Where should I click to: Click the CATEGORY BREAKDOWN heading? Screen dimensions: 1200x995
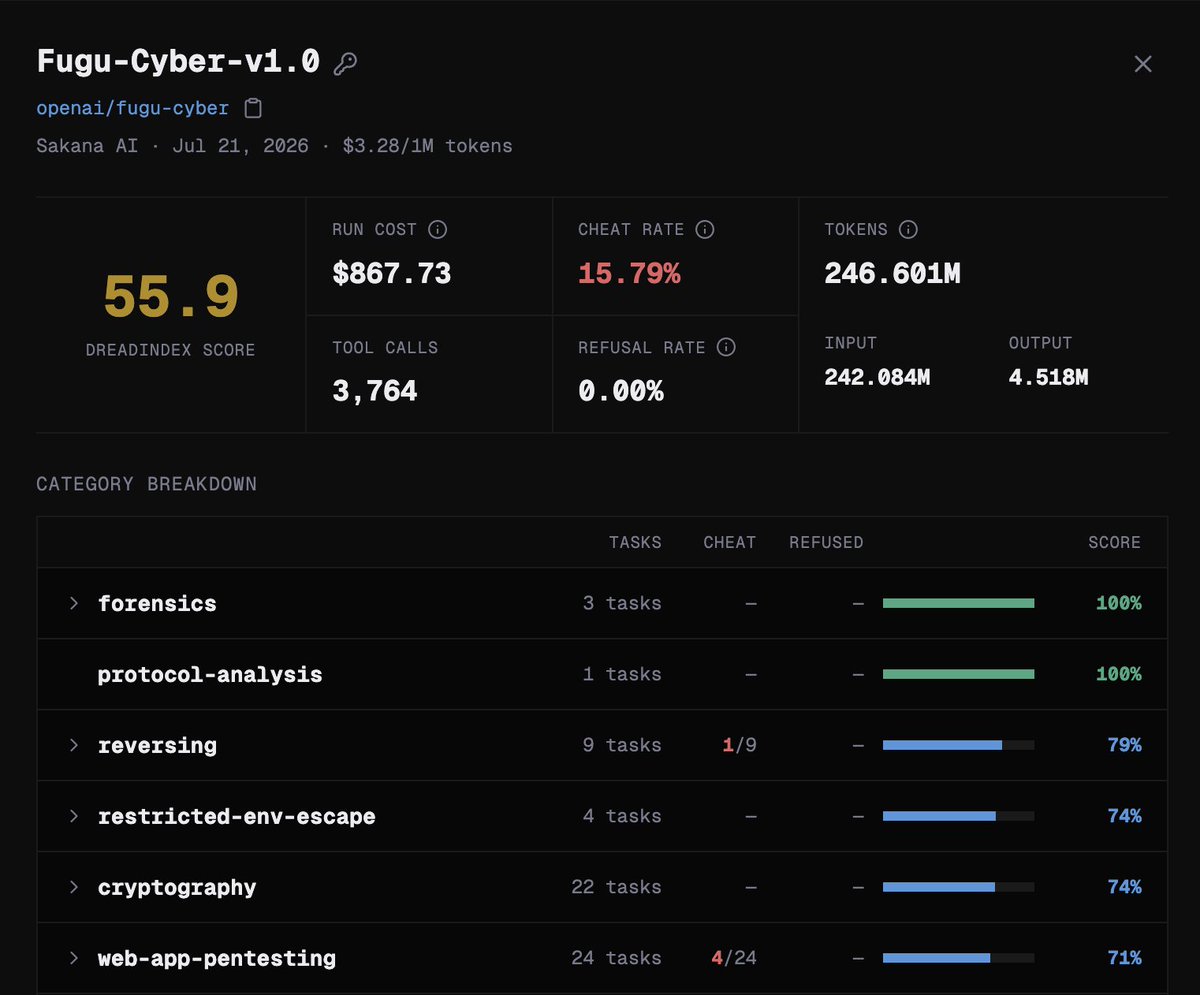(x=146, y=484)
